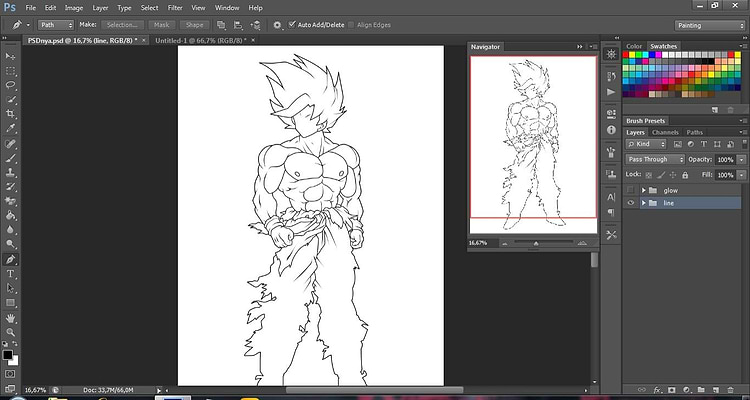Open the Opacity slider dropdown
This screenshot has width=750, height=400.
tap(741, 159)
